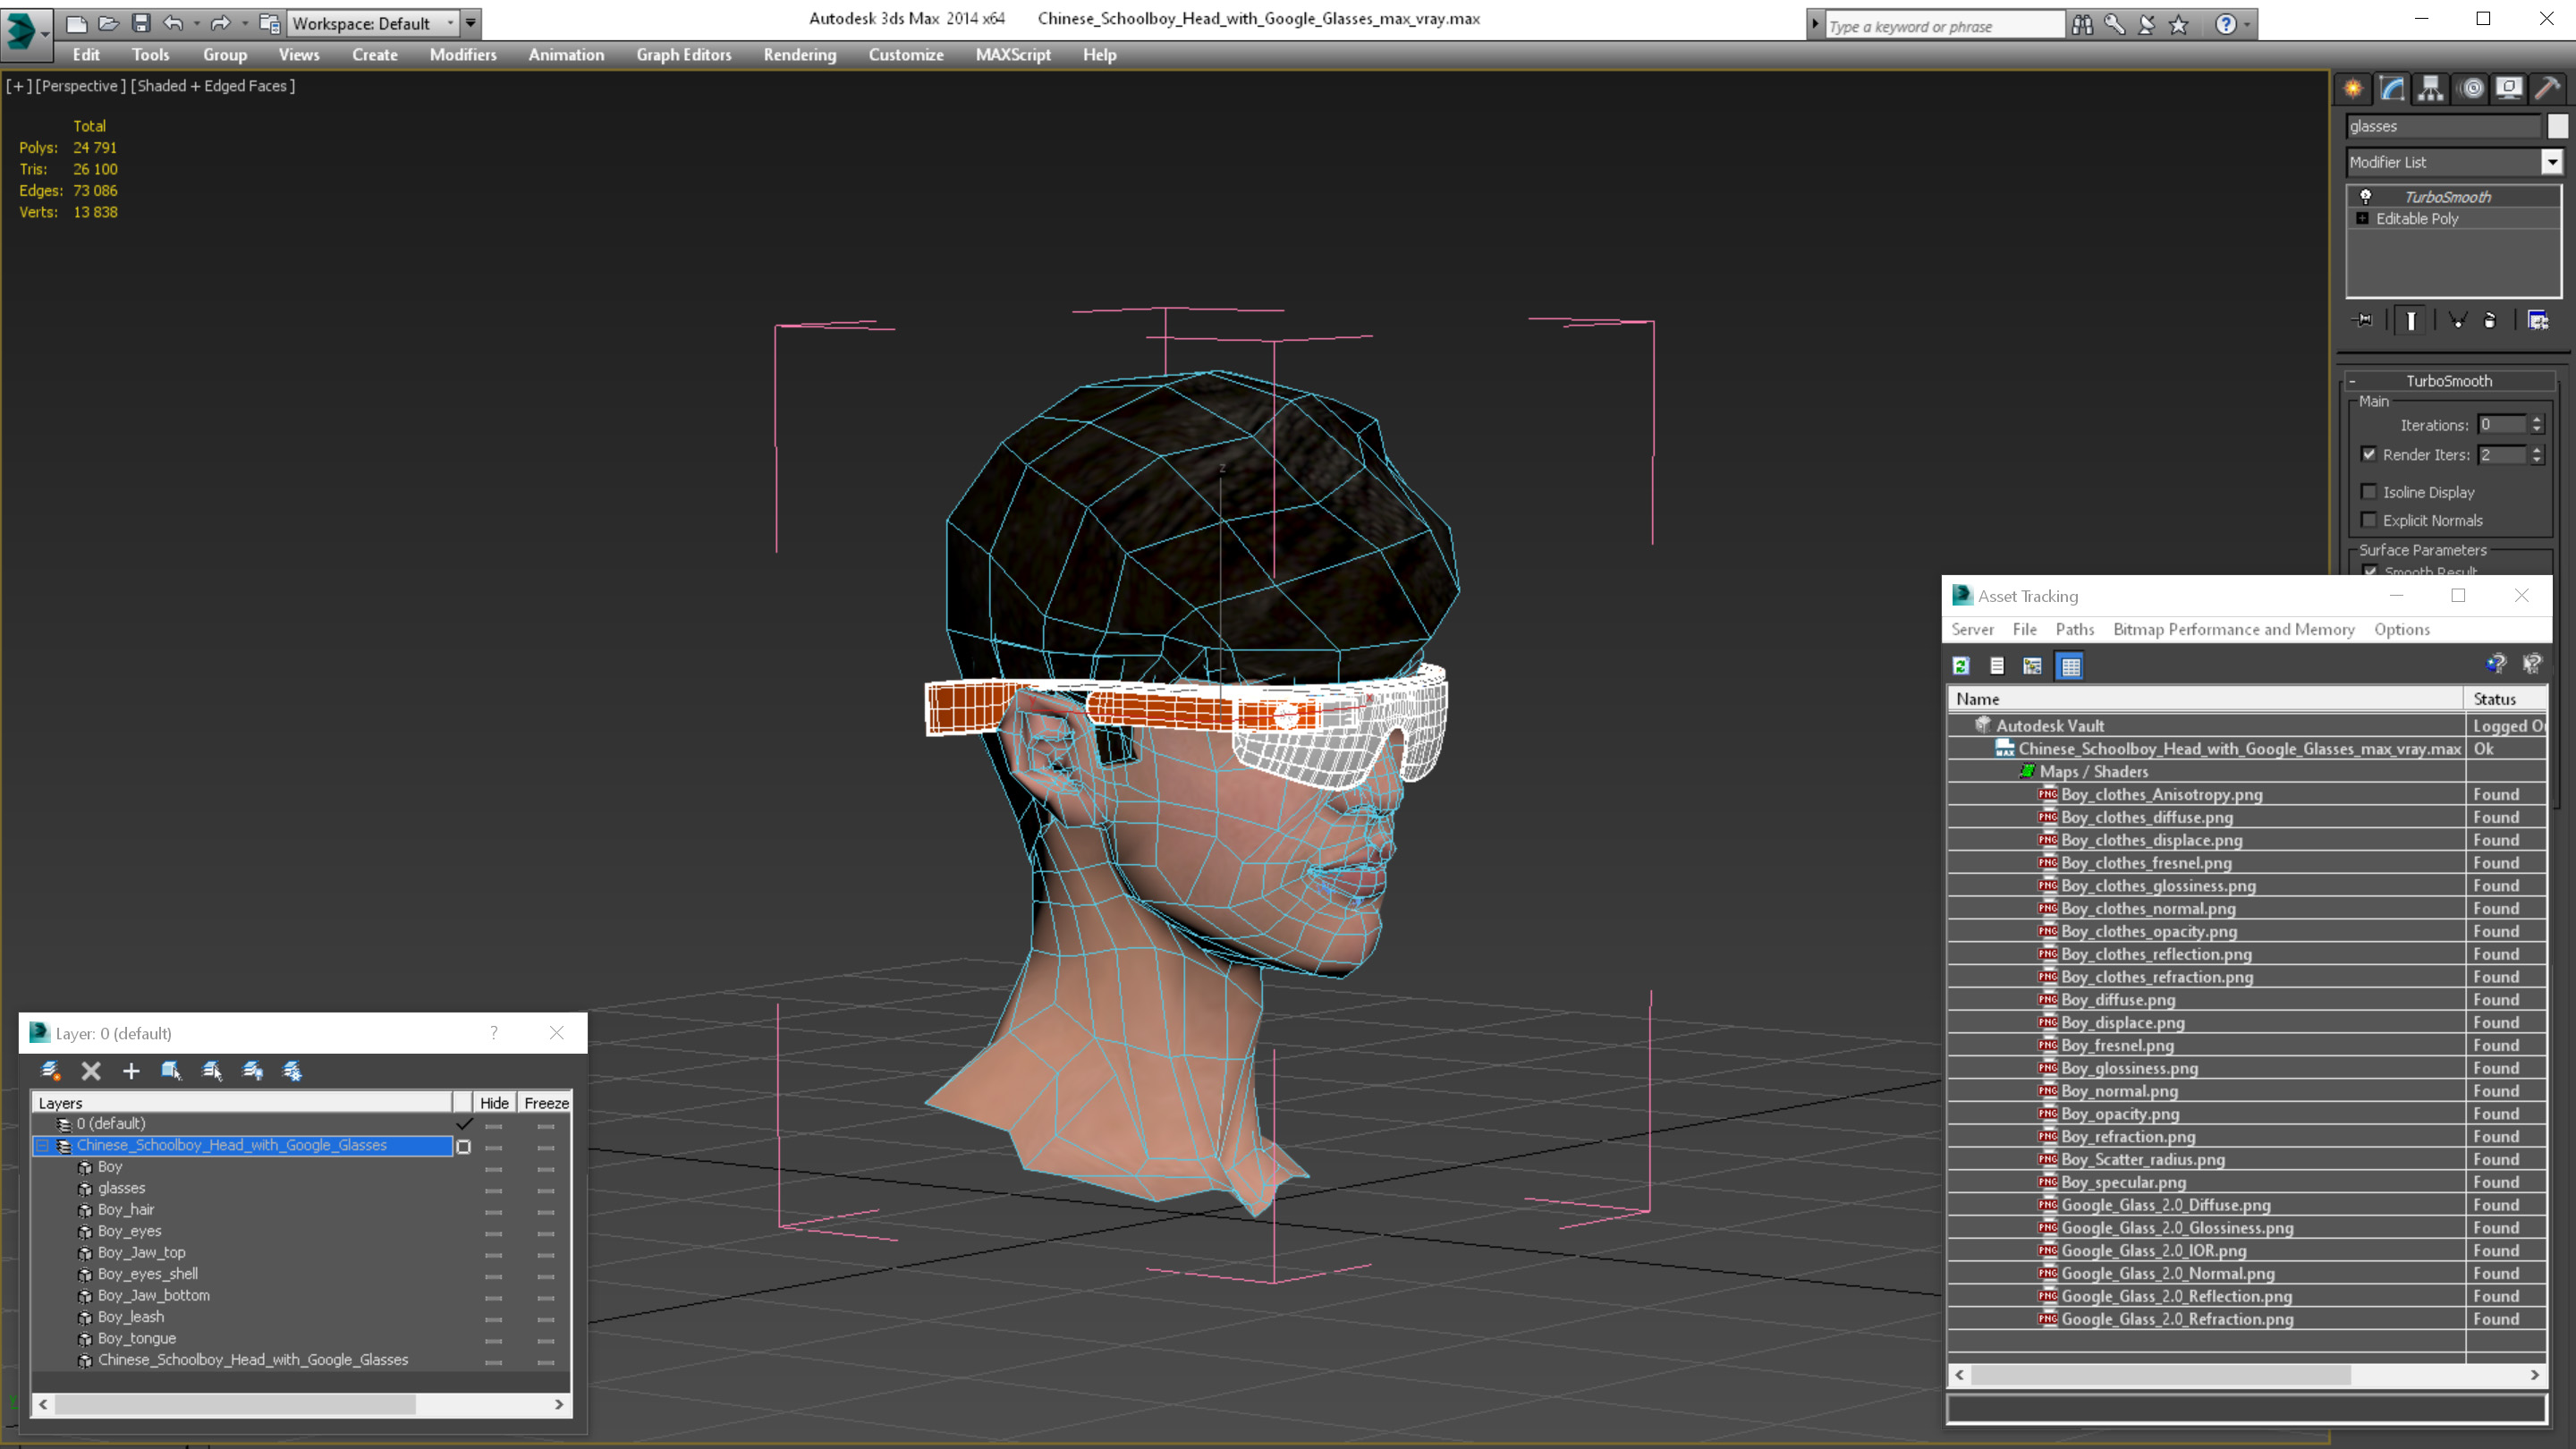Screen dimensions: 2576x1449
Task: Save the scene using the floppy icon
Action: (141, 23)
